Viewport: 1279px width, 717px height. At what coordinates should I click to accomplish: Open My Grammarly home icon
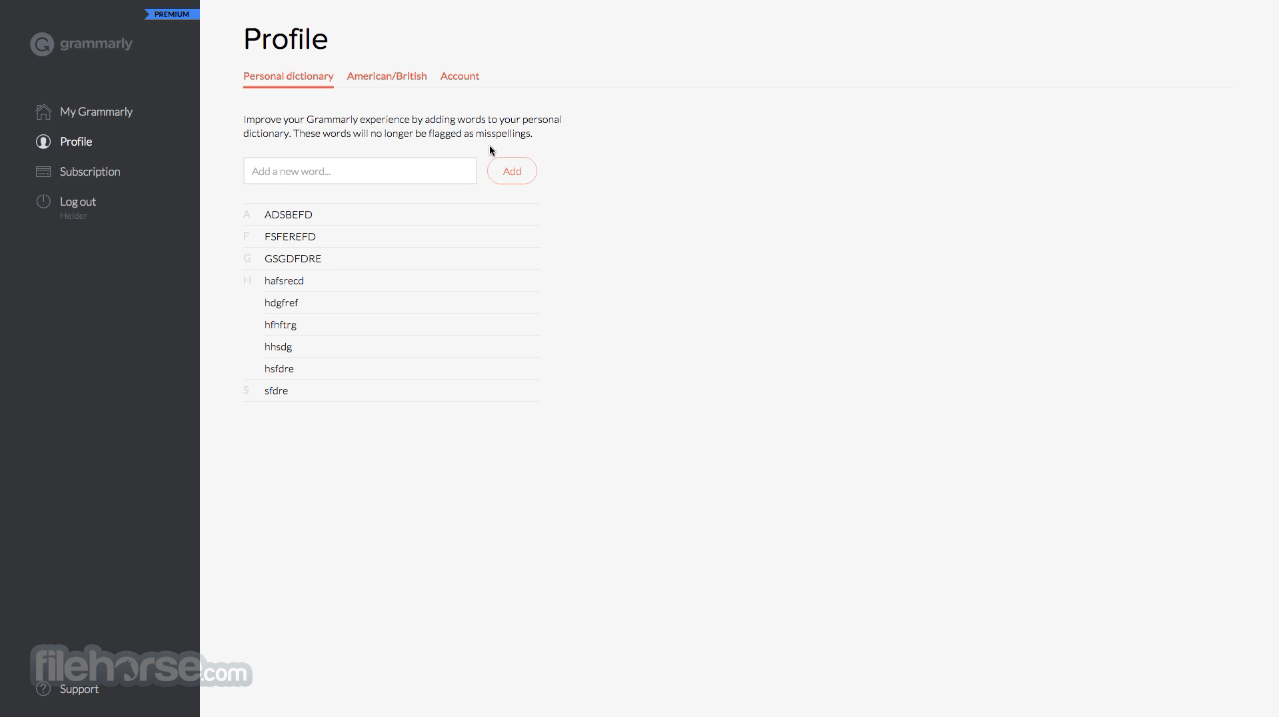(x=43, y=111)
